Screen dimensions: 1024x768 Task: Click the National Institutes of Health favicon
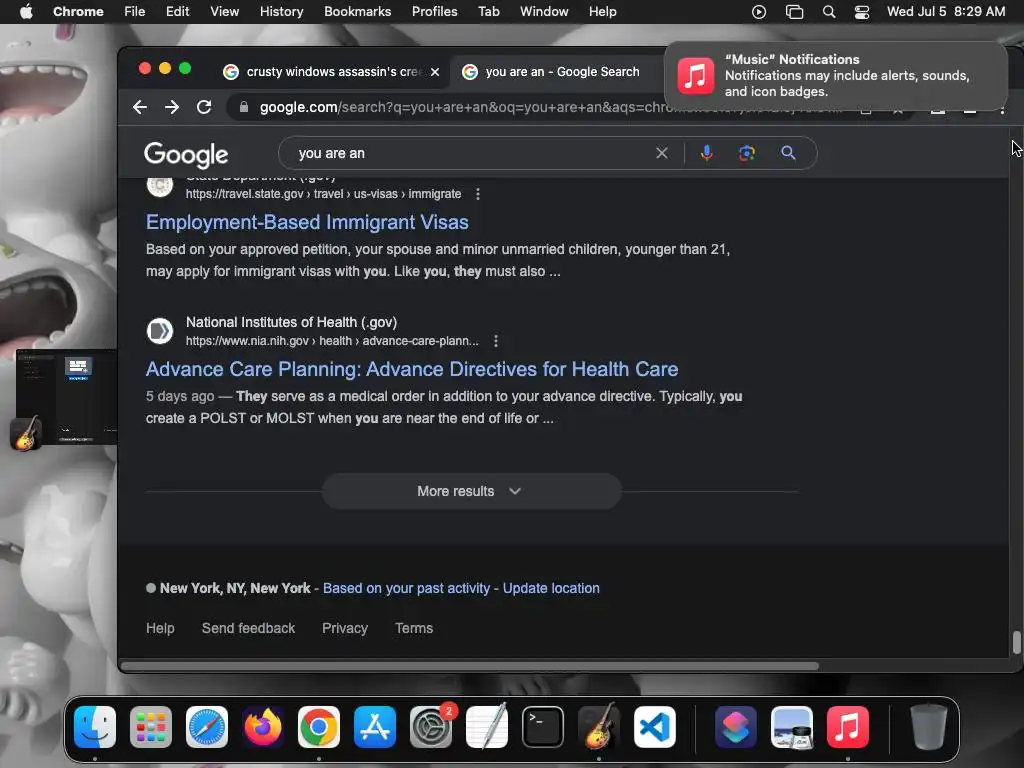(159, 331)
